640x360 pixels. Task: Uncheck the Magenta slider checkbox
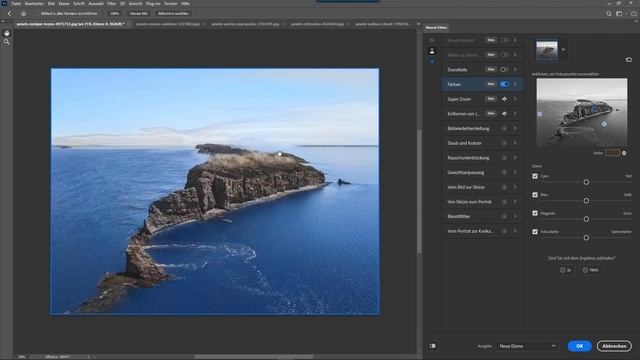tap(535, 213)
